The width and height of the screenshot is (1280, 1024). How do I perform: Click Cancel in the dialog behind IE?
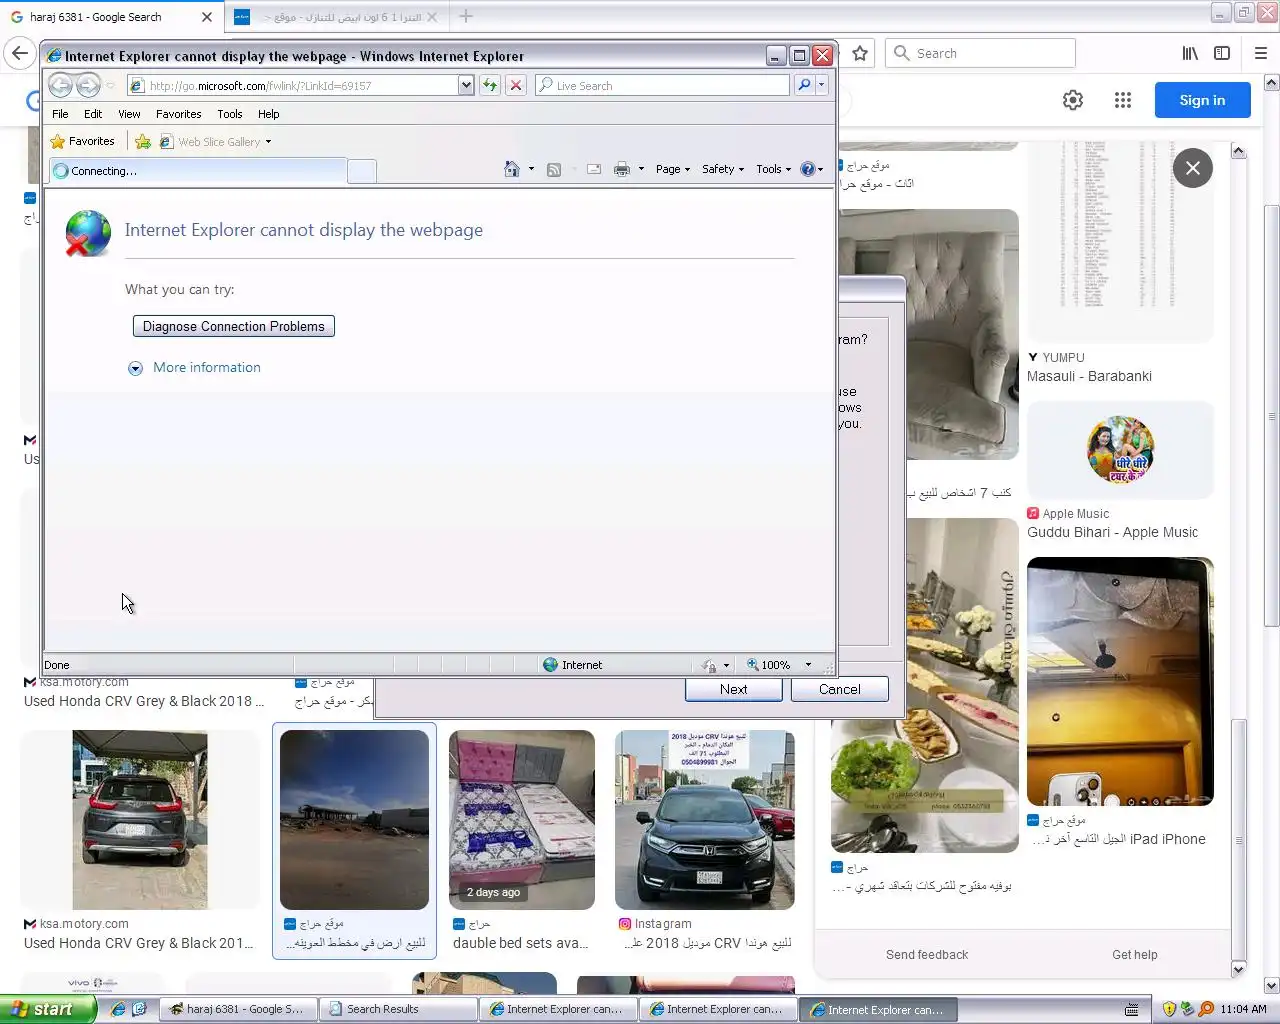840,689
